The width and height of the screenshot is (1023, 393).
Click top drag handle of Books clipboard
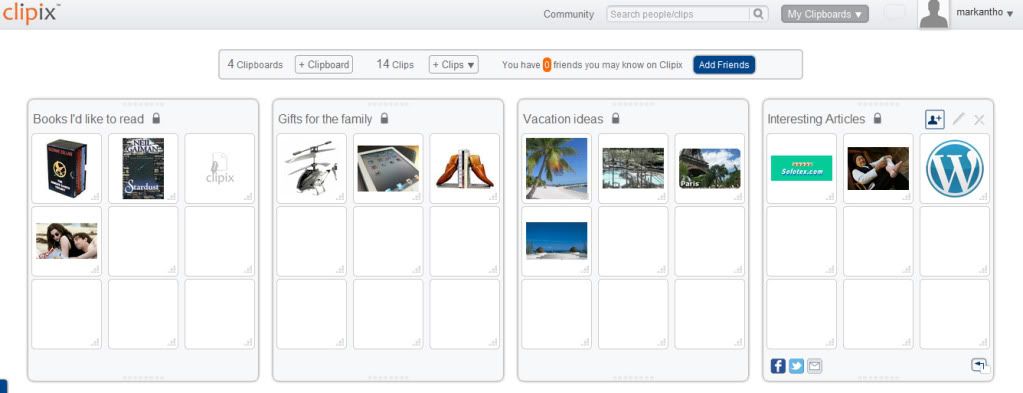143,103
